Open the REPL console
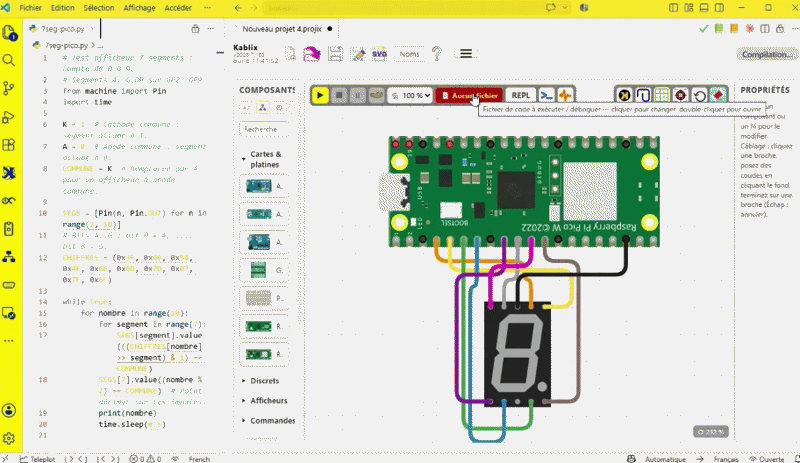This screenshot has width=800, height=463. tap(520, 95)
